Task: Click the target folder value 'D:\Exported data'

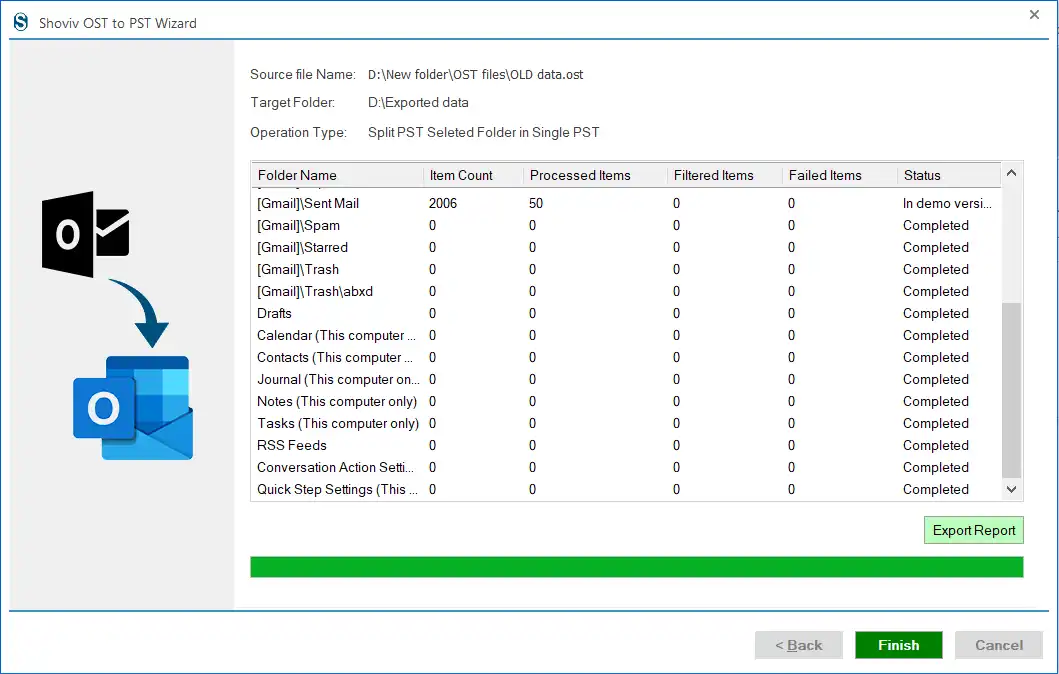Action: click(418, 103)
